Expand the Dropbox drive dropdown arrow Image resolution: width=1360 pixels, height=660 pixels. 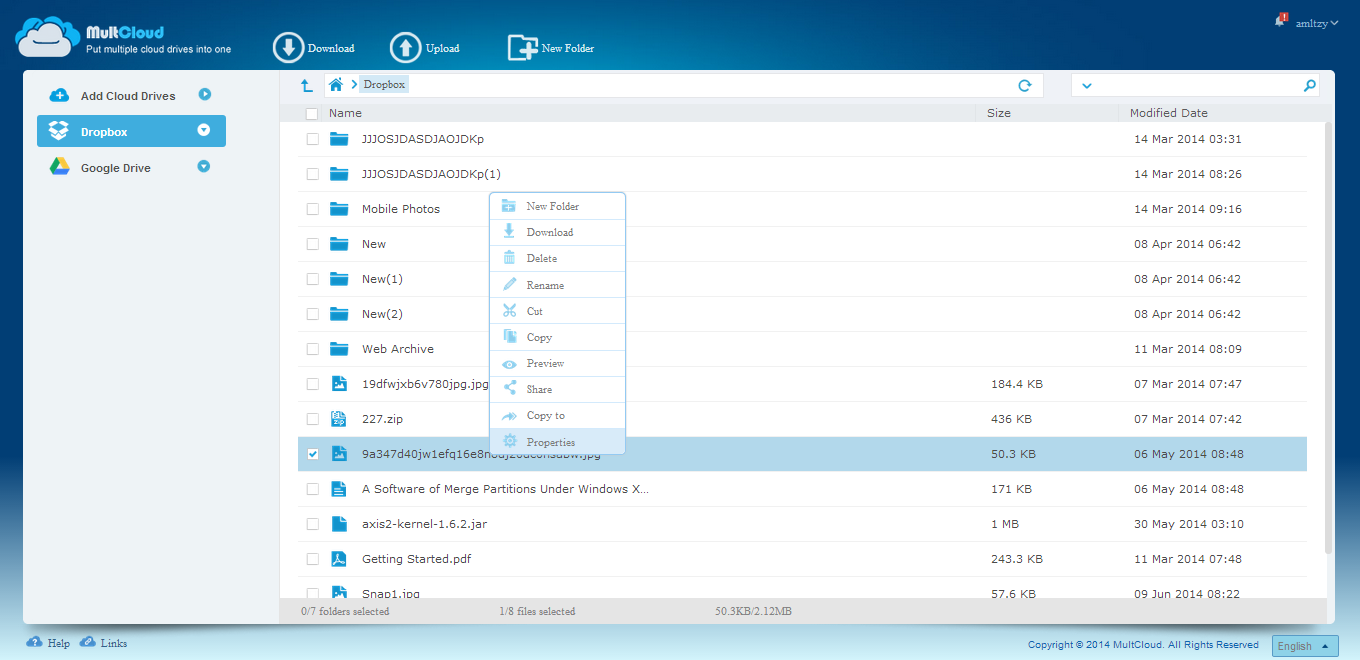point(204,130)
